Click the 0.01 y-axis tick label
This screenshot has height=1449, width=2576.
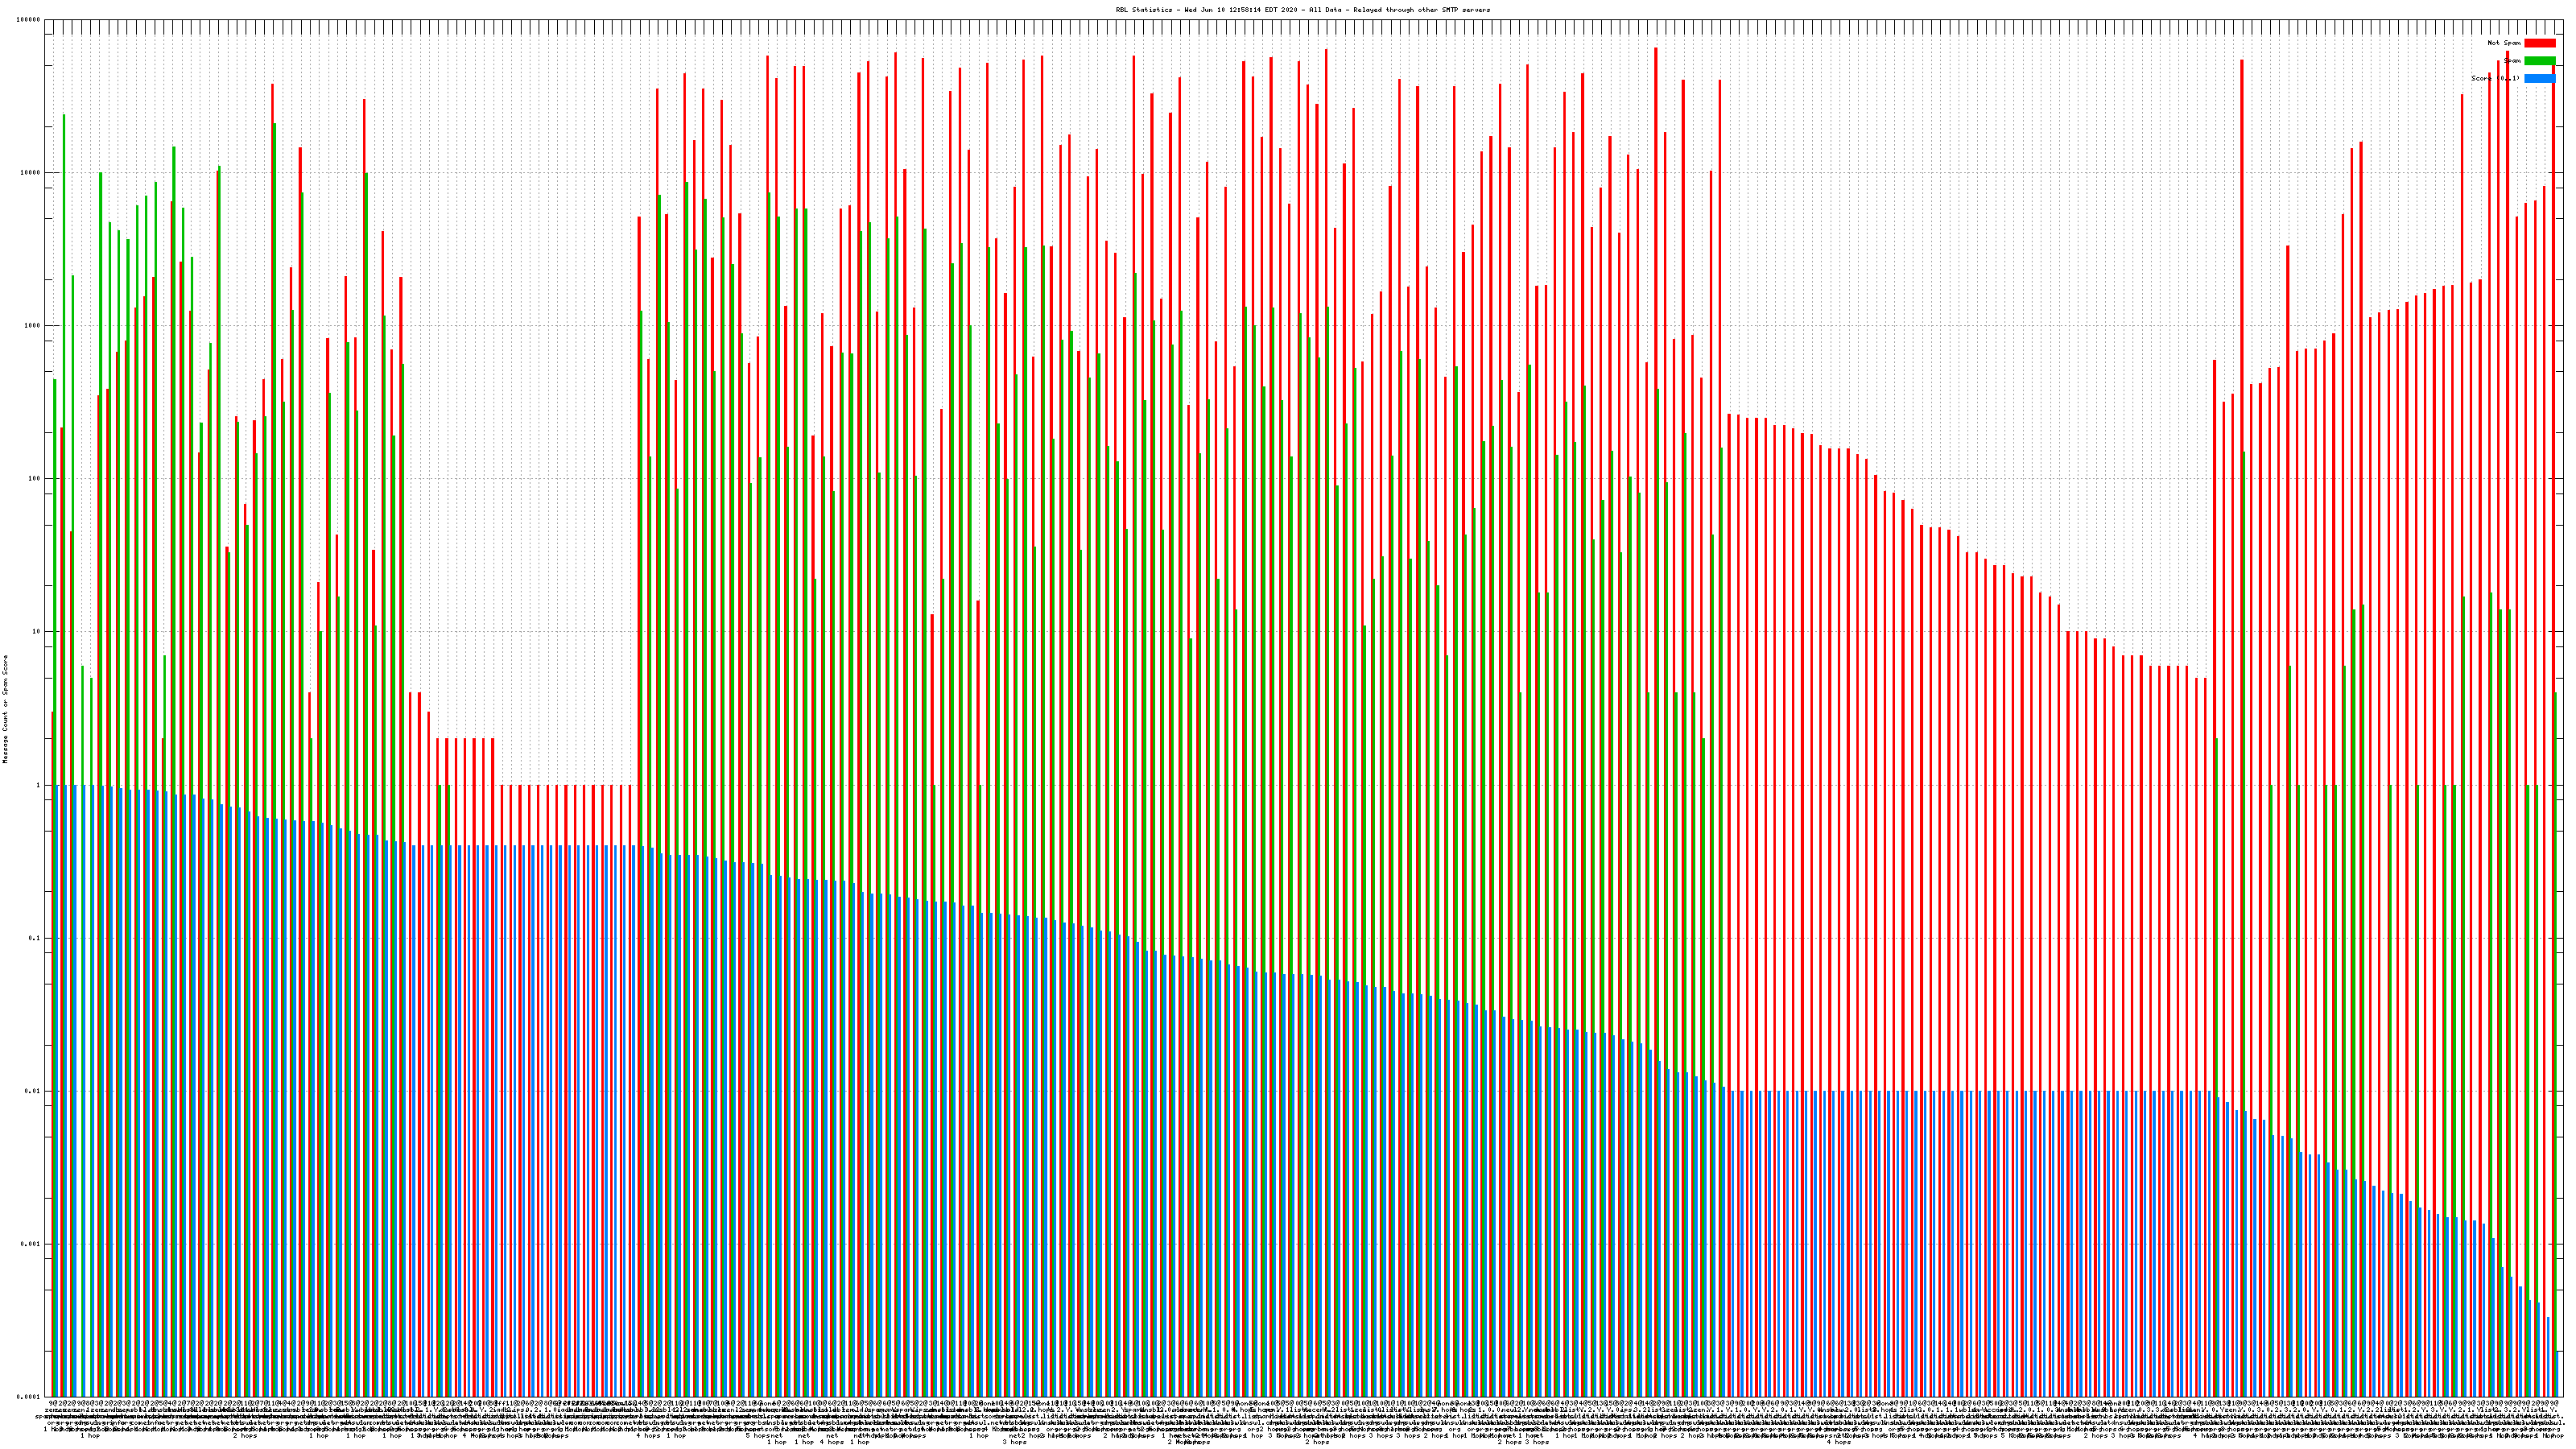click(33, 1091)
